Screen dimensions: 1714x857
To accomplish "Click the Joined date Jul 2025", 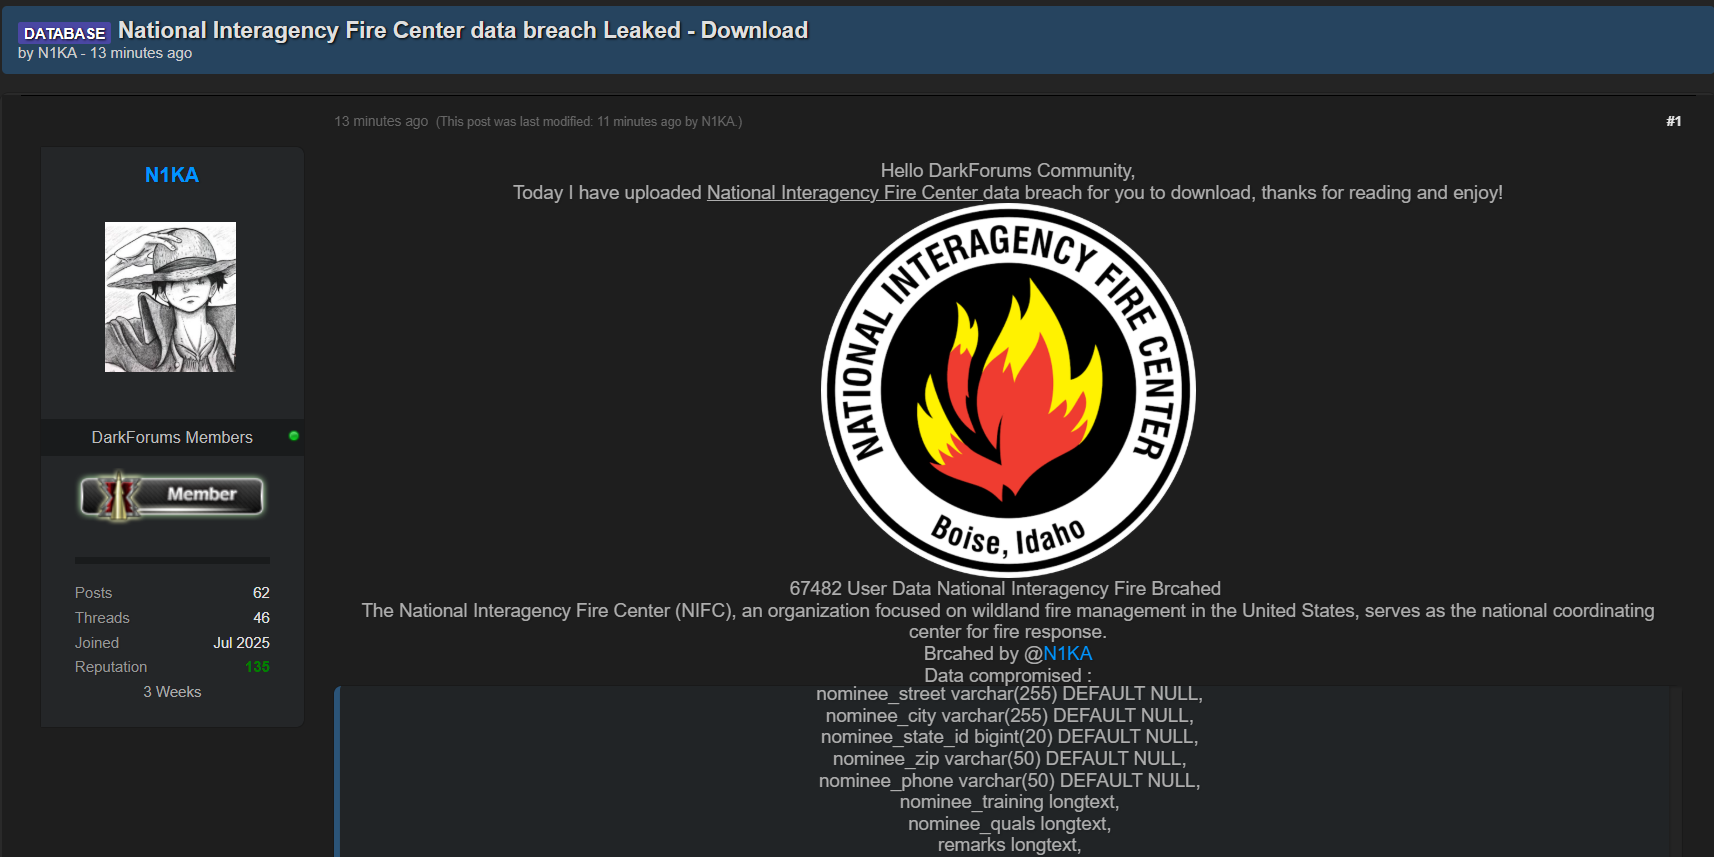I will pyautogui.click(x=241, y=643).
